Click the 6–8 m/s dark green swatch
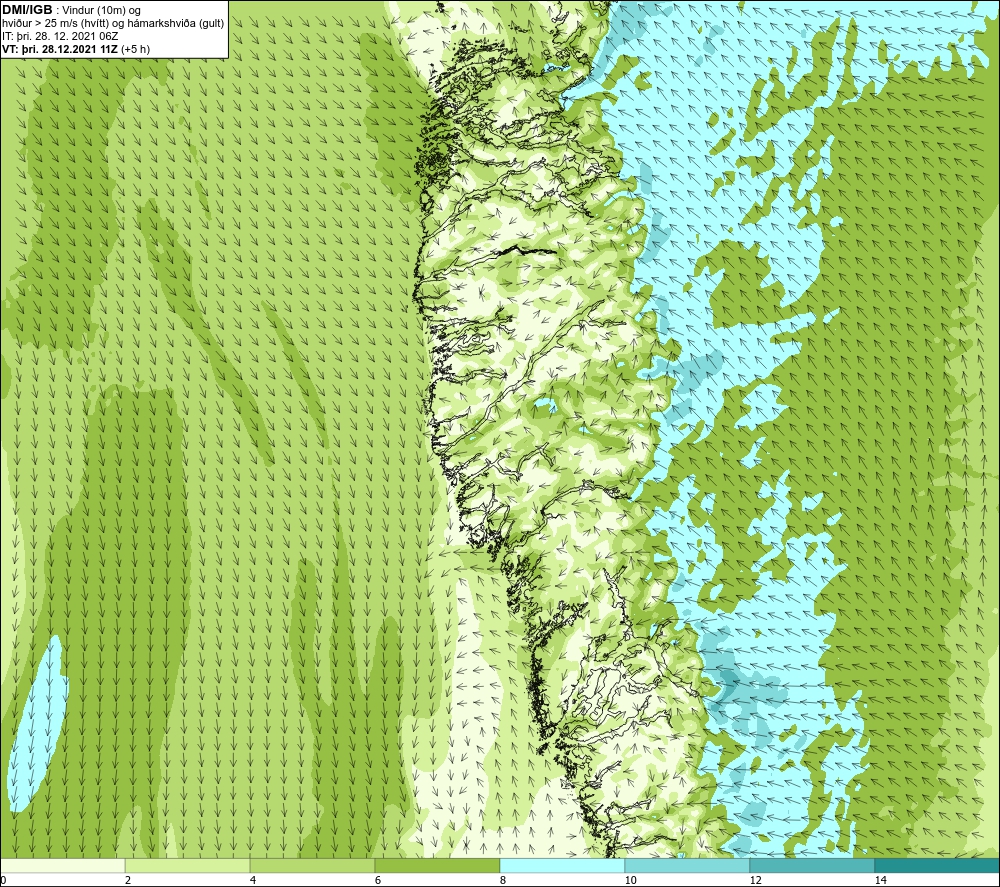The width and height of the screenshot is (1000, 887). coord(438,865)
